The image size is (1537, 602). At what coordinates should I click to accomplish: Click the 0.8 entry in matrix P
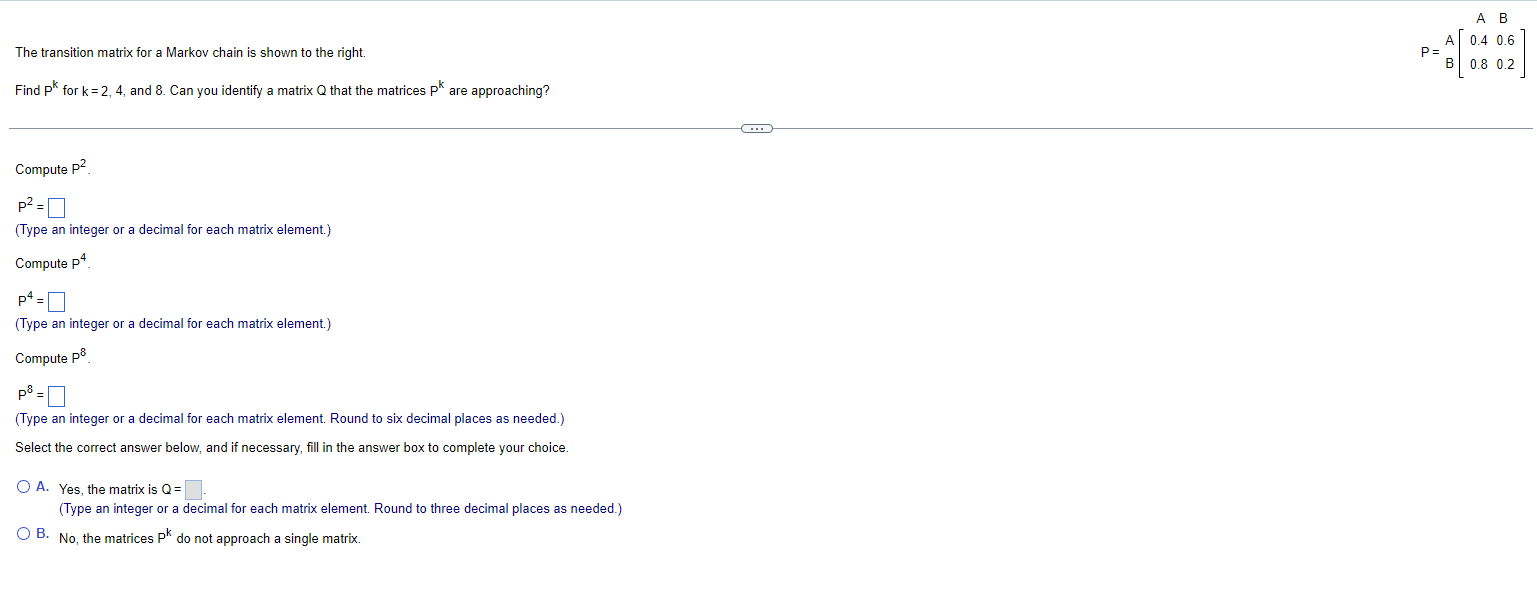(x=1479, y=64)
